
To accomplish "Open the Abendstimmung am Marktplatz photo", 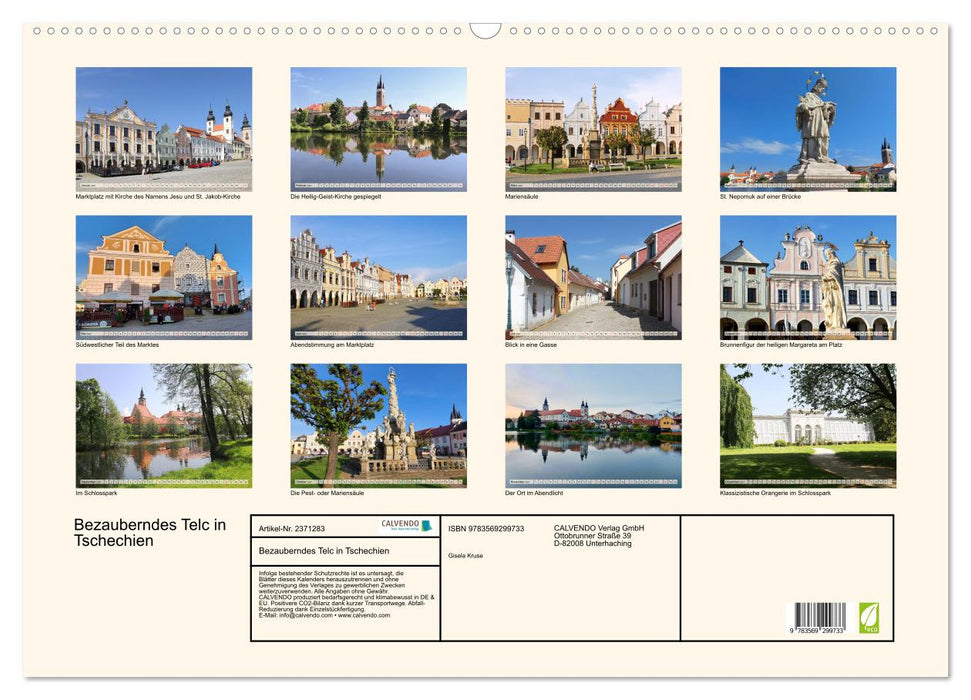I will (378, 278).
